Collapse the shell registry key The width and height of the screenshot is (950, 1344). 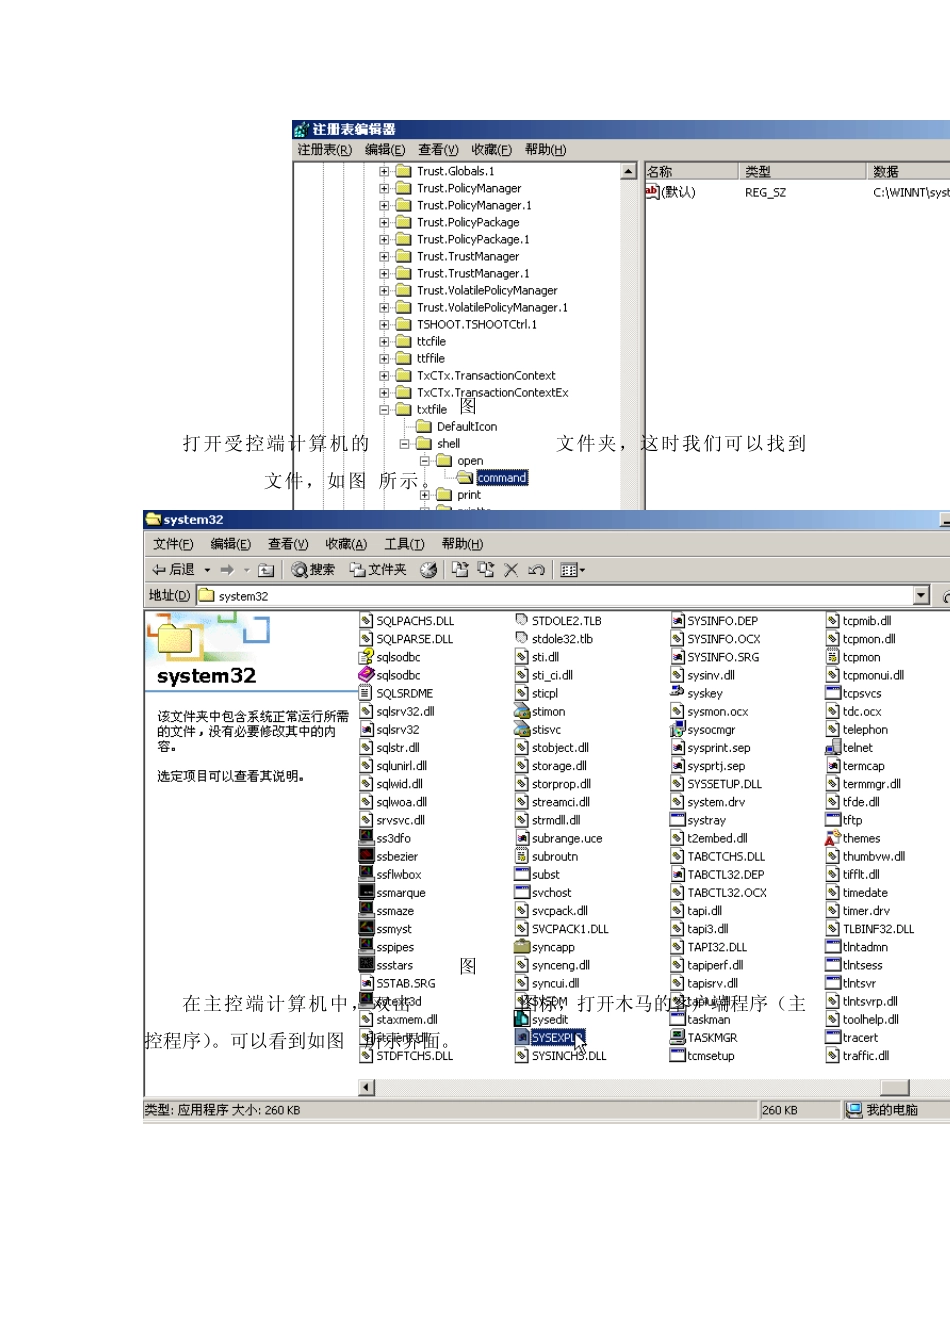(404, 444)
